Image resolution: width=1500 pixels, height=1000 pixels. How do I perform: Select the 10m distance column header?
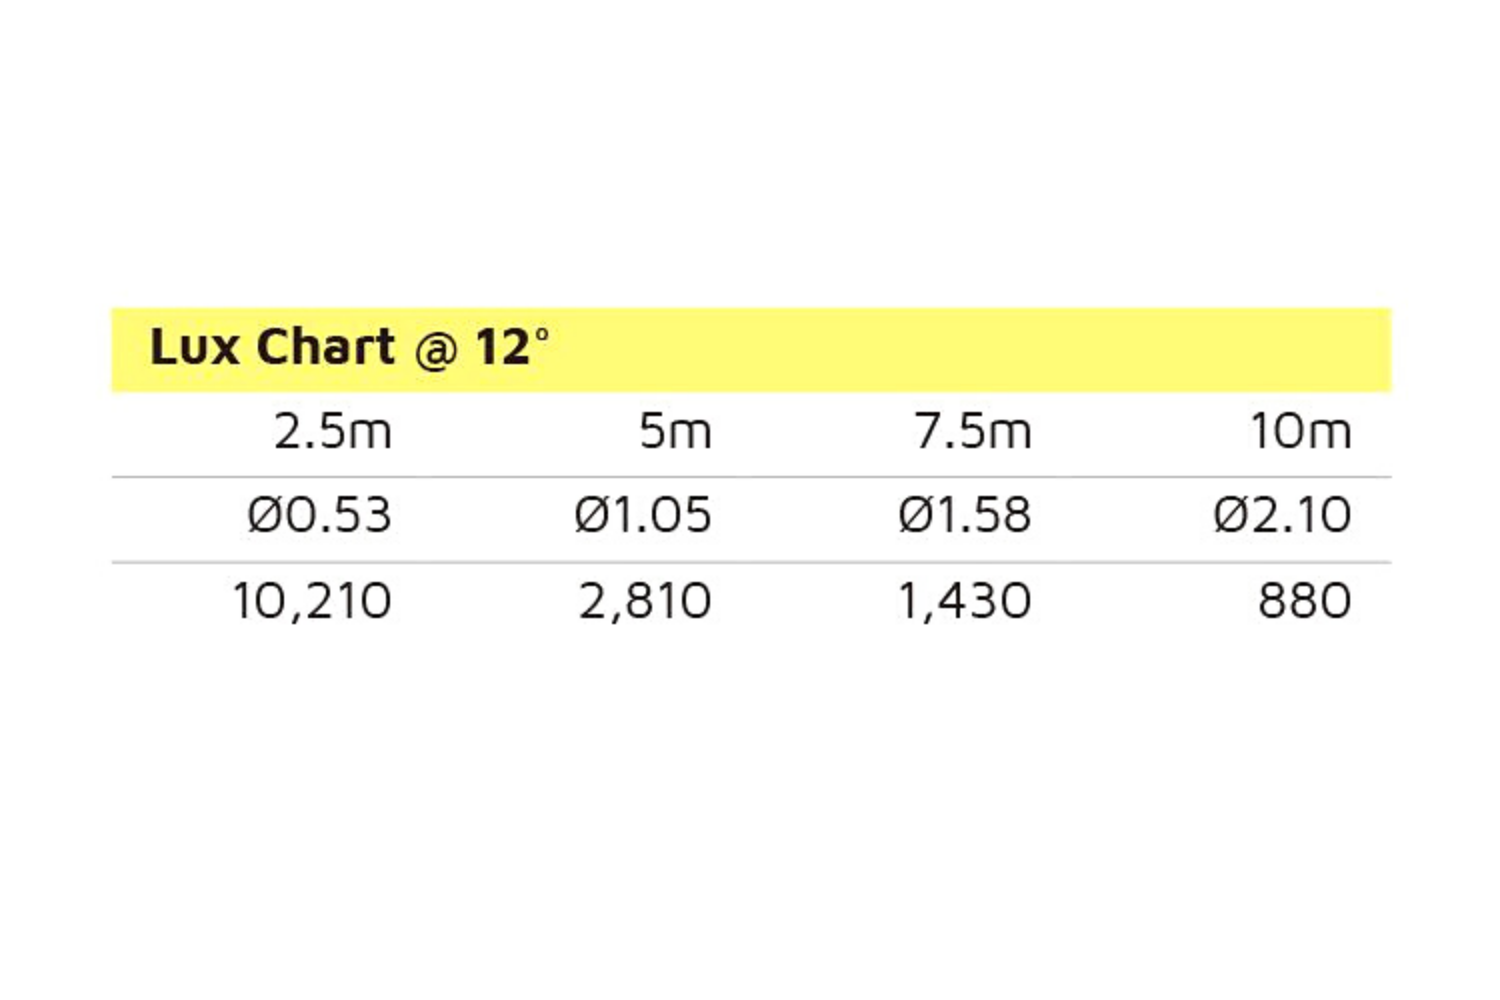point(1300,432)
